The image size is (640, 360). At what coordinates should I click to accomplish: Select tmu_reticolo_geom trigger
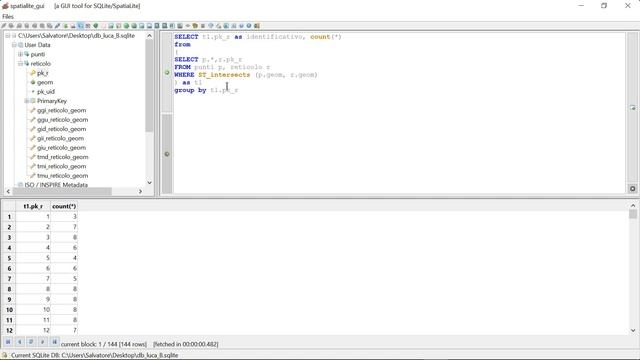tap(62, 176)
